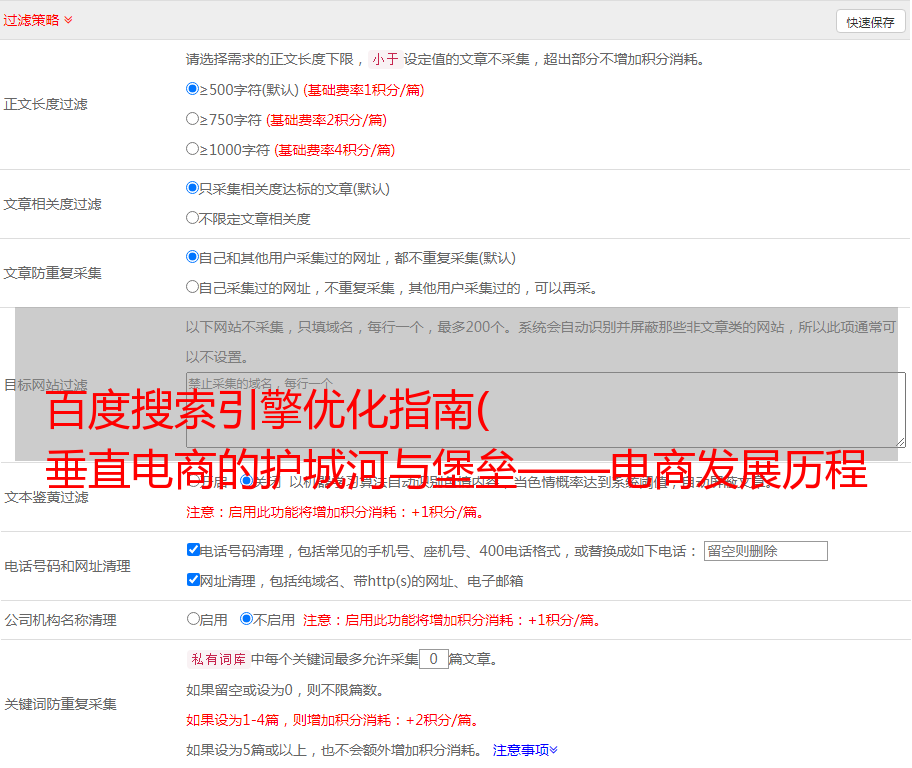Select 关闭 radio for 文本鉴黄过滤

click(x=246, y=481)
